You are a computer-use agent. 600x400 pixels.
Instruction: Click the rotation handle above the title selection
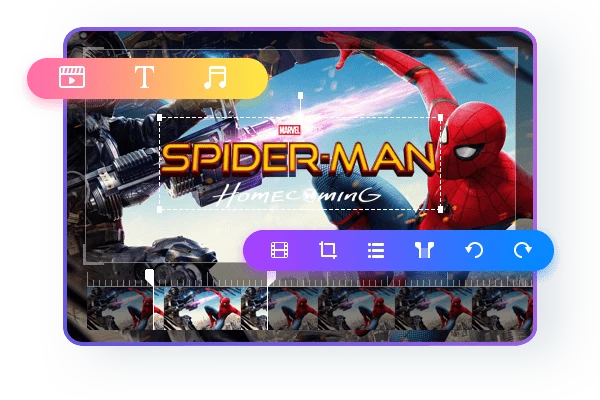pyautogui.click(x=301, y=95)
